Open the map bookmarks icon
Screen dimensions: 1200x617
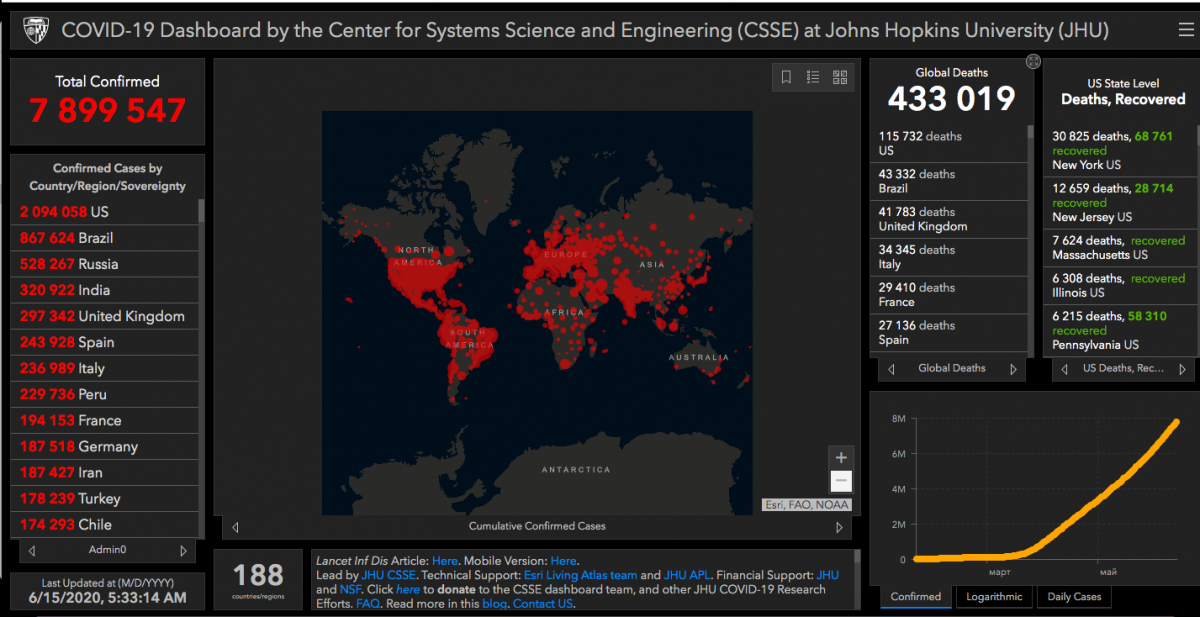(x=787, y=77)
